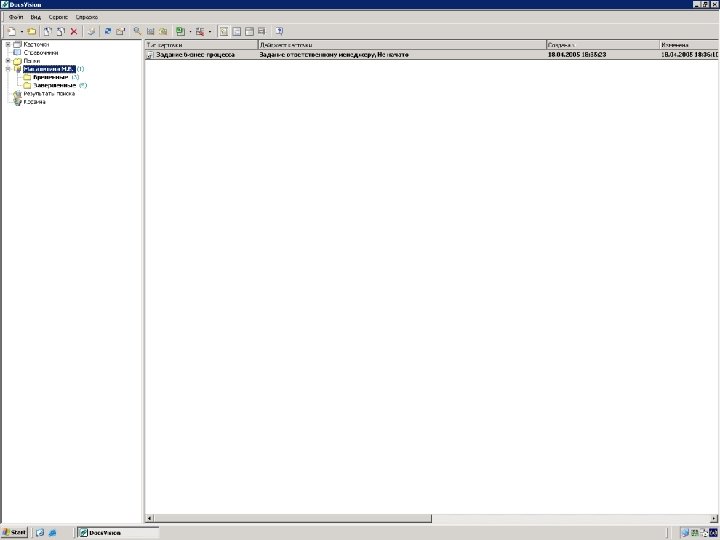Viewport: 720px width, 540px height.
Task: Open the Справка menu
Action: coord(87,17)
